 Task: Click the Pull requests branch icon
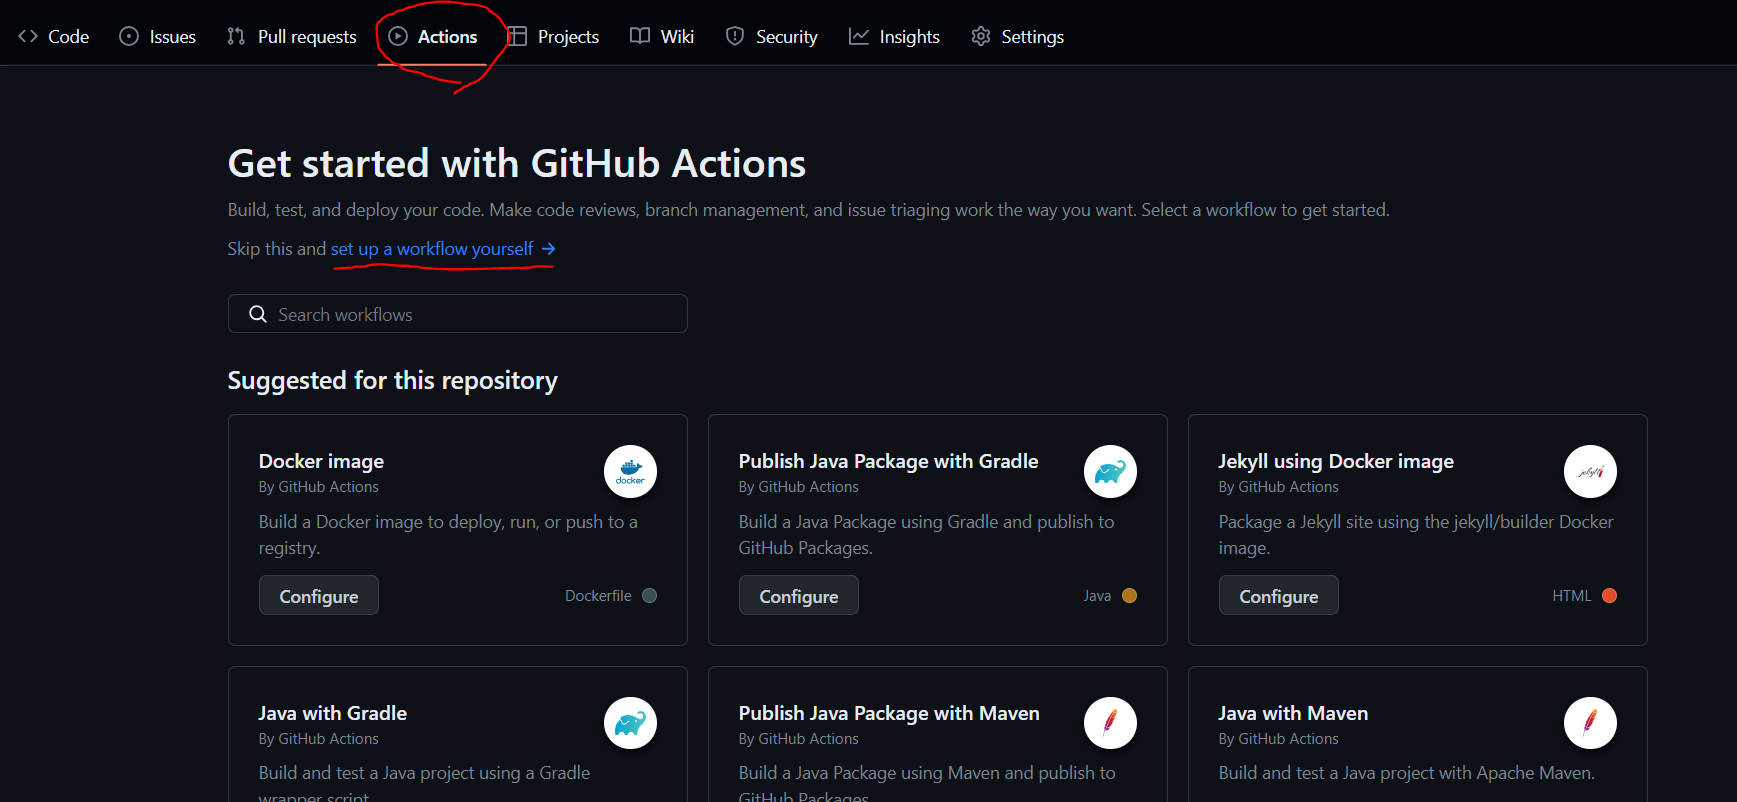[x=236, y=37]
